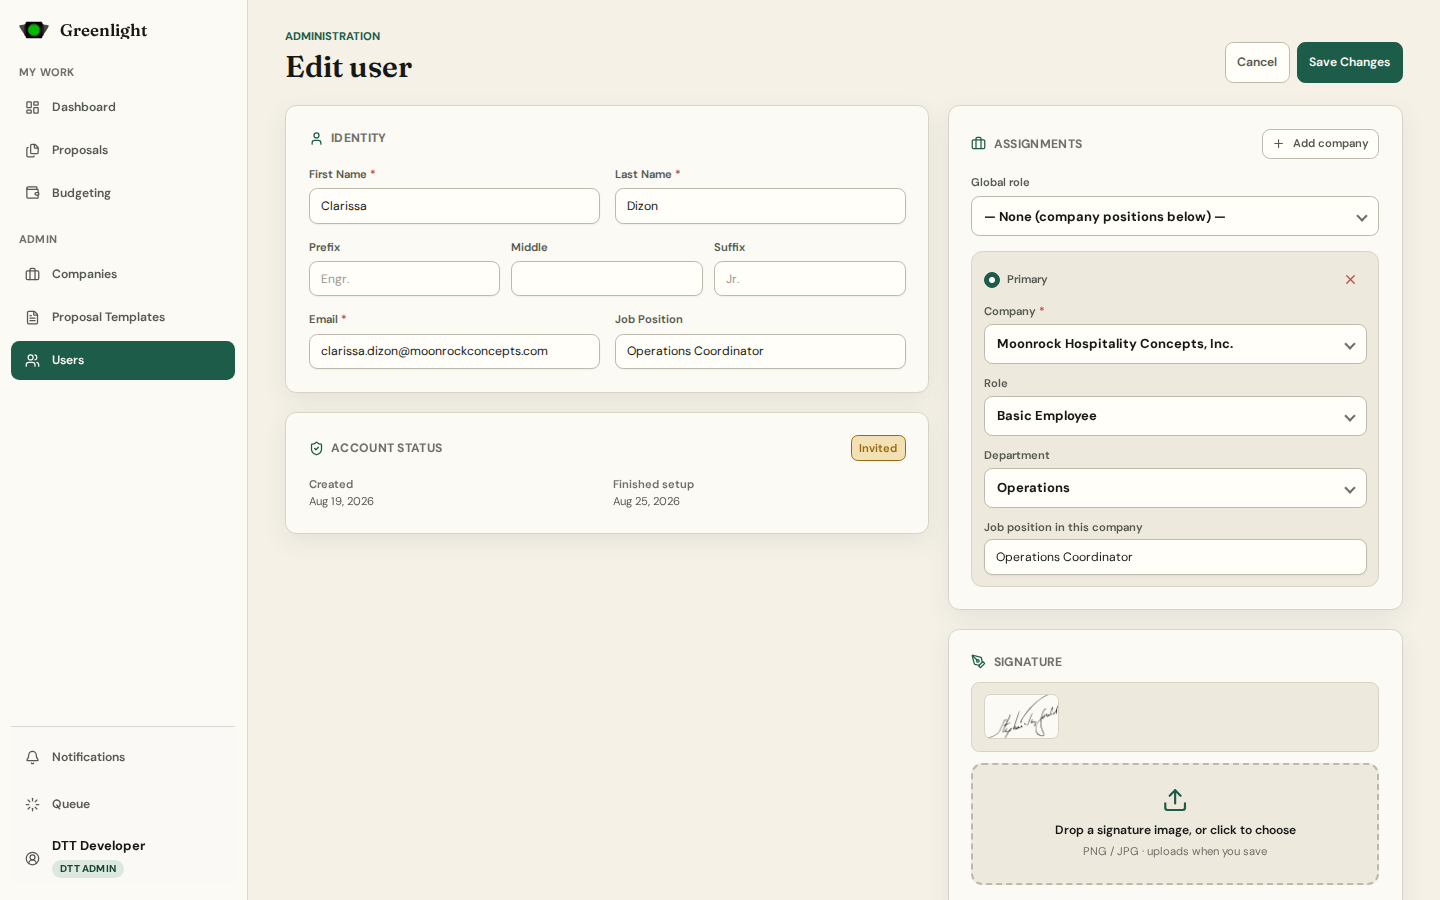Click the Email input field
The image size is (1440, 900).
point(454,351)
